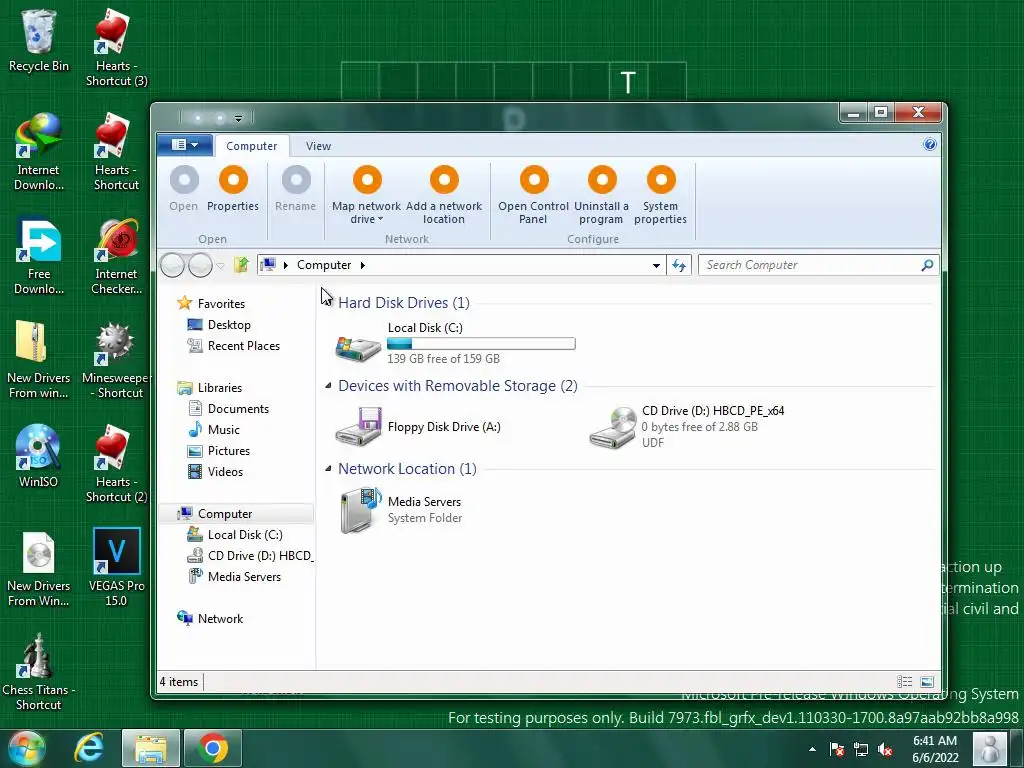
Task: Open Map network drive
Action: click(366, 195)
